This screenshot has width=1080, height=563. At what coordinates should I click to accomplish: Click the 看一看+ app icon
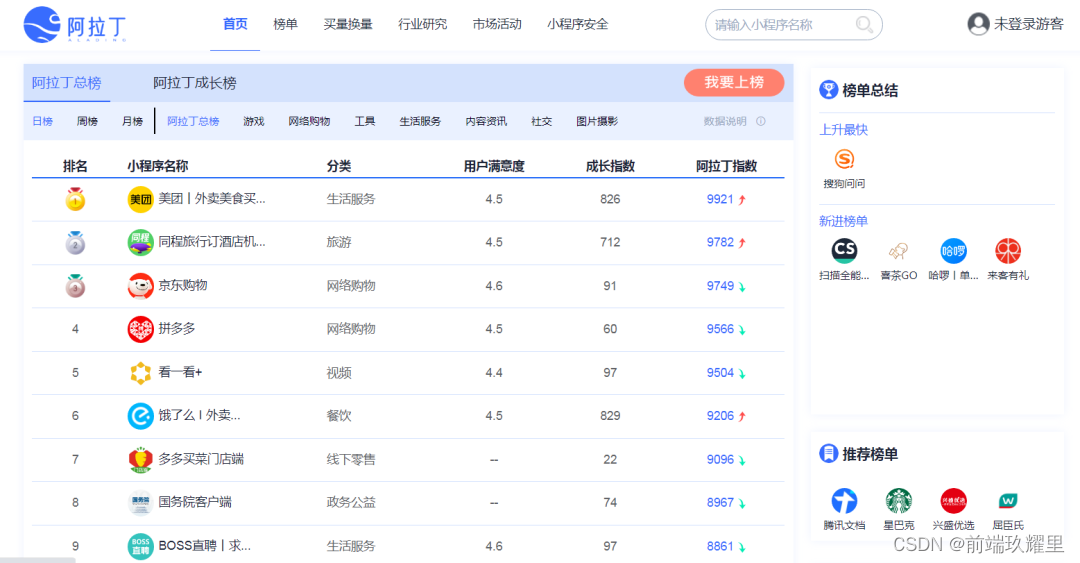point(141,373)
